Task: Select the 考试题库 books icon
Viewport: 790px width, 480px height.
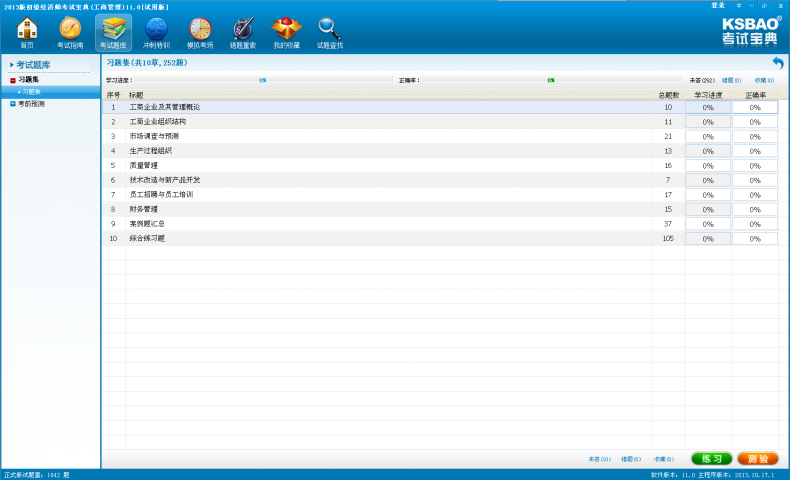Action: point(113,32)
